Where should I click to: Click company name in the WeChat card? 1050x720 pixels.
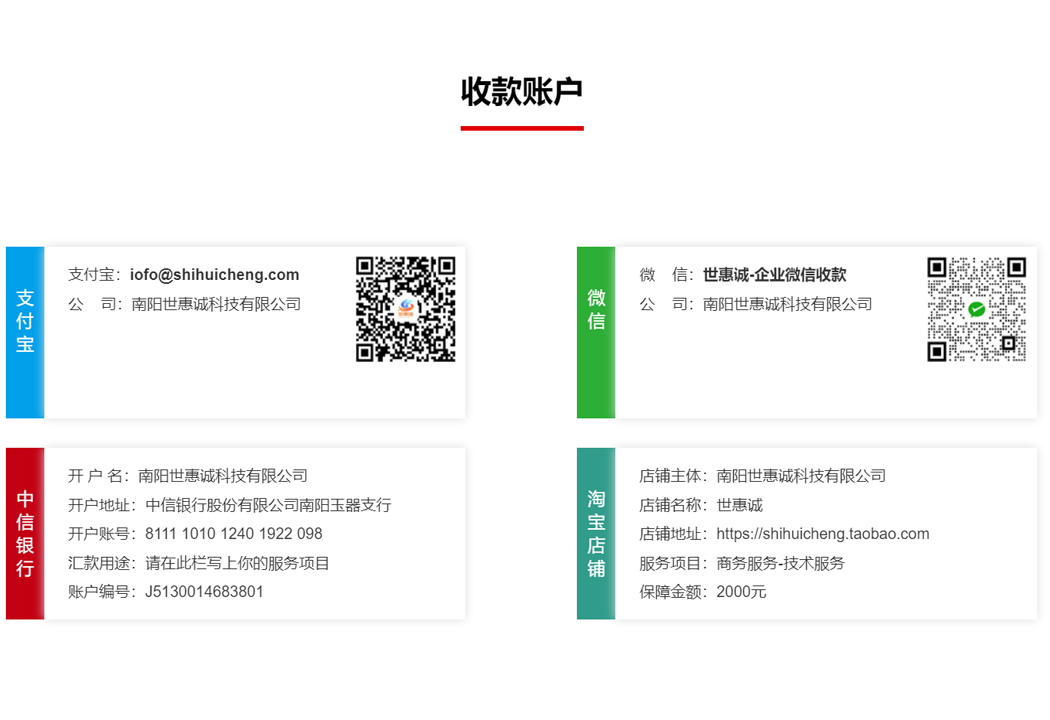[787, 304]
